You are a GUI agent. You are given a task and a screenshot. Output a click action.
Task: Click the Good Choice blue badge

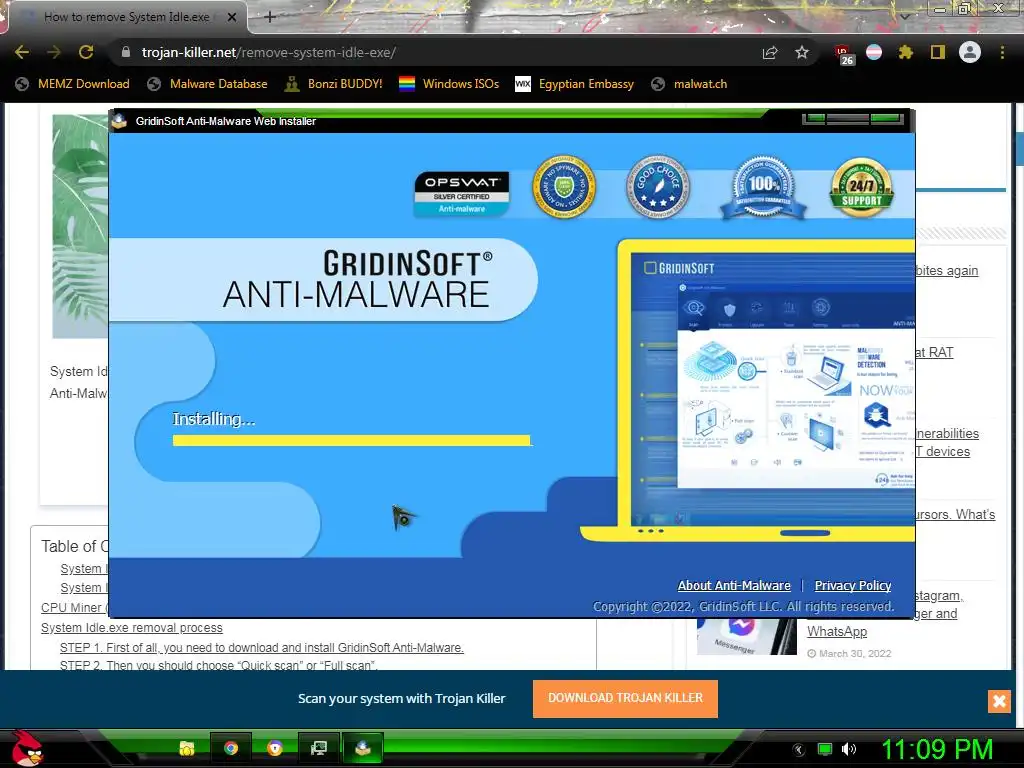pos(658,187)
